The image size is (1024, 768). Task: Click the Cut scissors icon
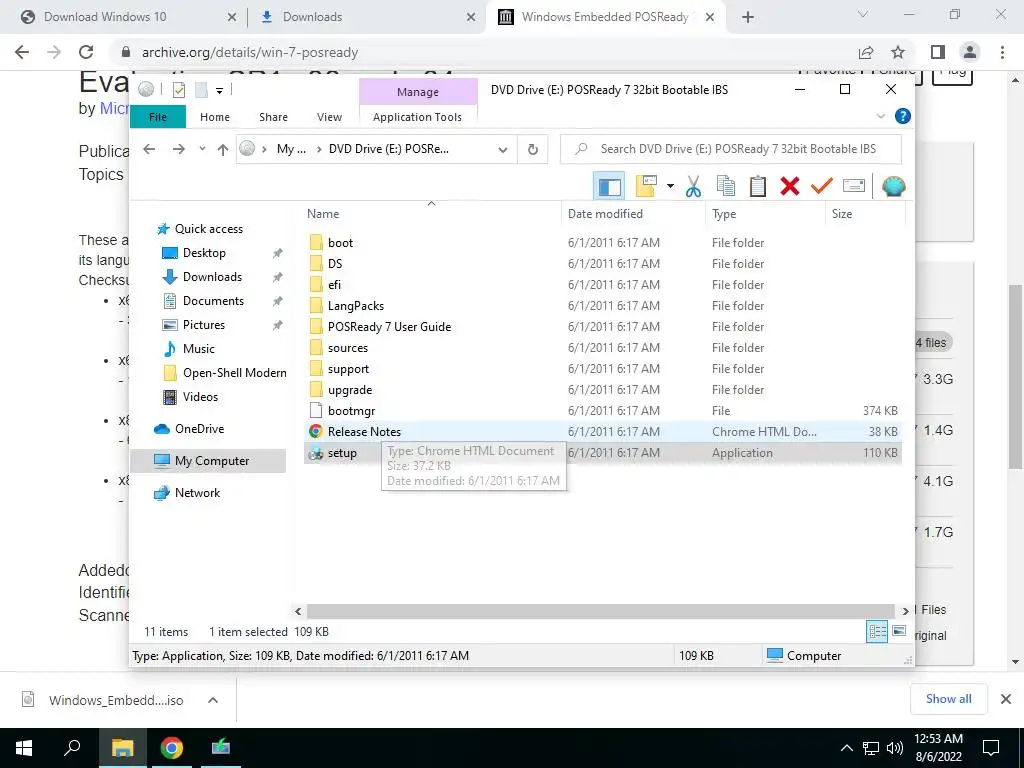(x=693, y=187)
